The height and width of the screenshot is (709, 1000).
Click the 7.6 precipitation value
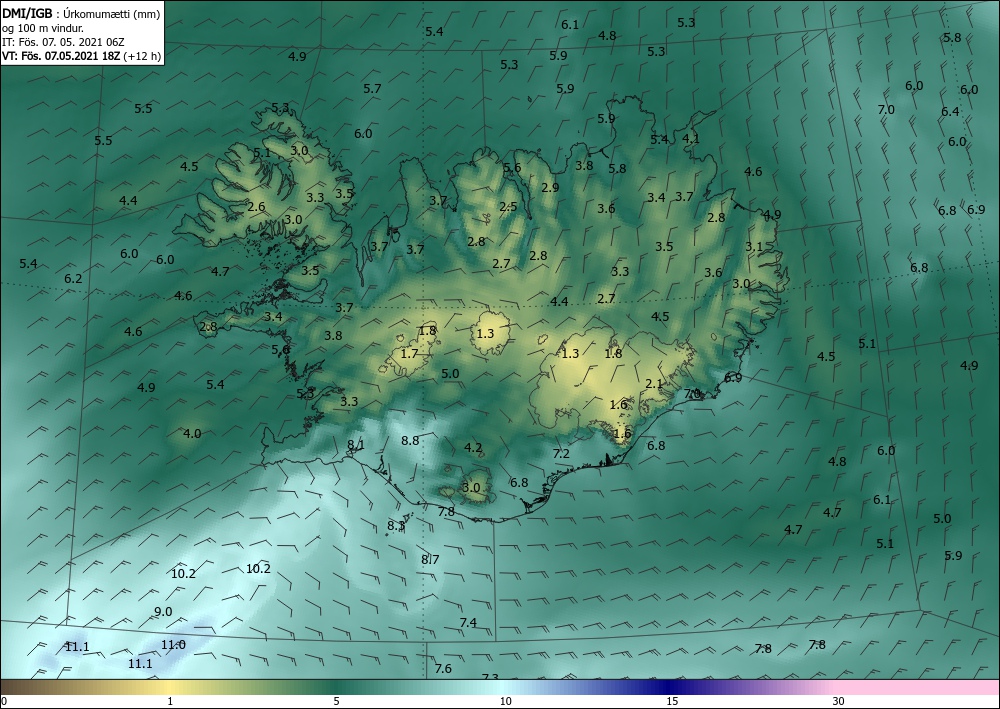click(x=443, y=668)
